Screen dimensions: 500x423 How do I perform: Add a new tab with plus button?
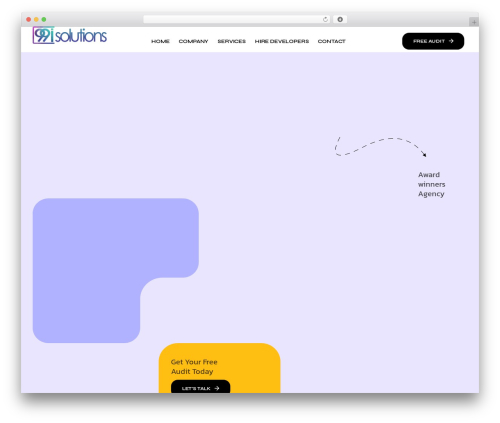click(474, 22)
